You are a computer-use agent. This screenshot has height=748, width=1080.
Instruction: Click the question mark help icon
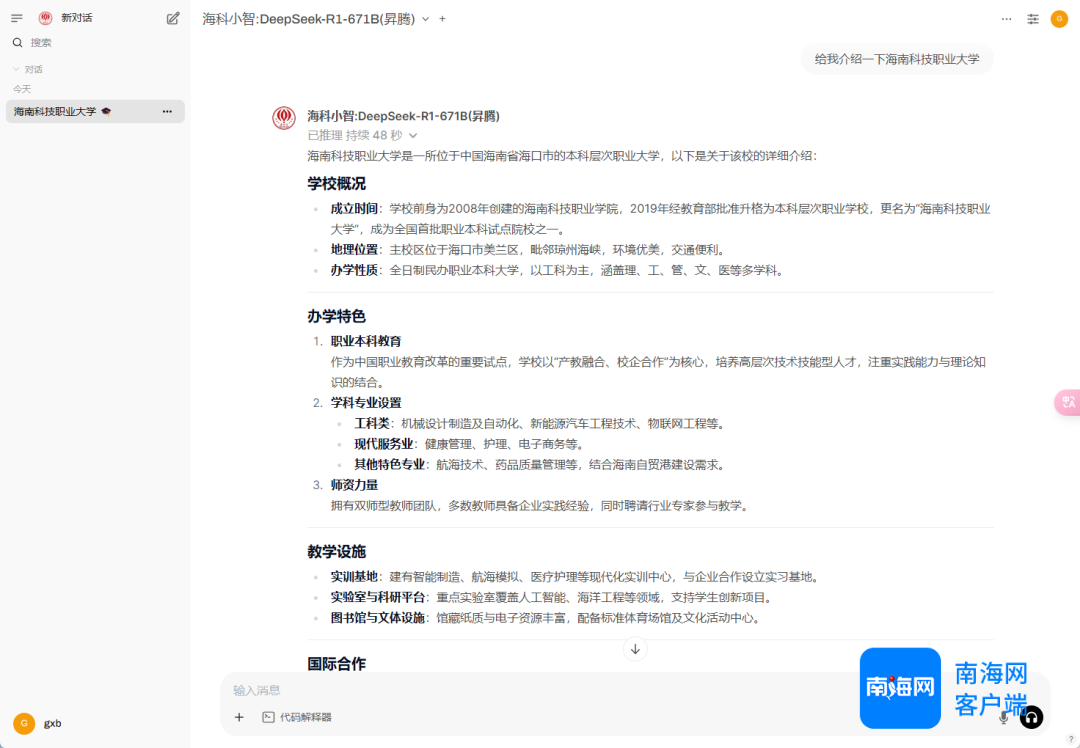[1070, 739]
